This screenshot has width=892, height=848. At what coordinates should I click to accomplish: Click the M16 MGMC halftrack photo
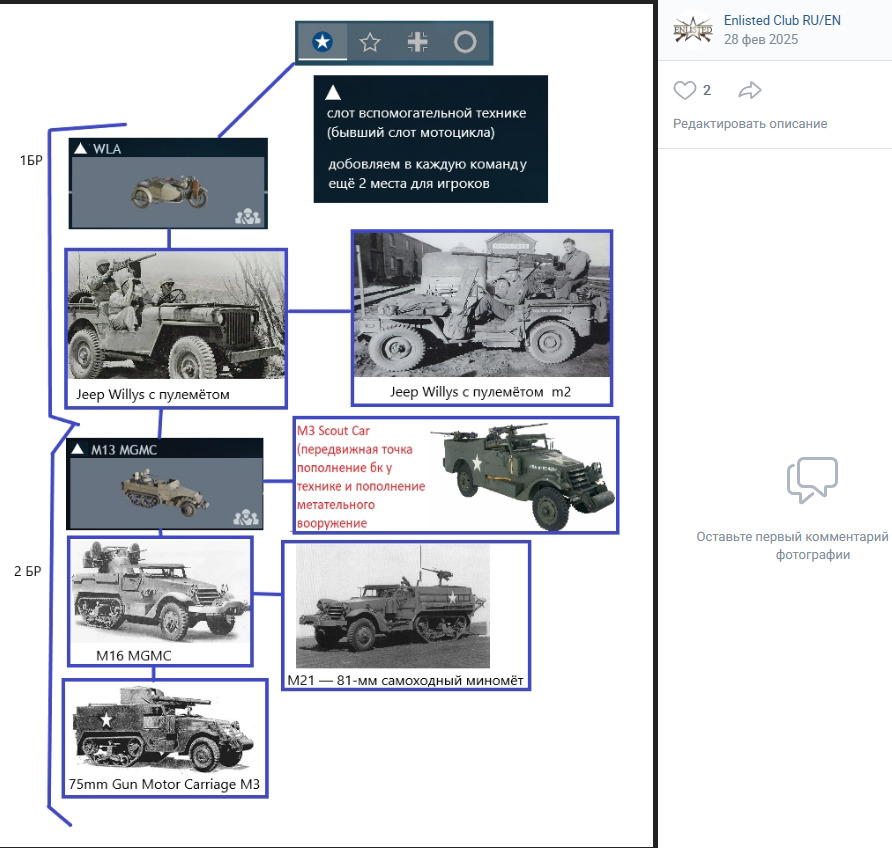[160, 593]
